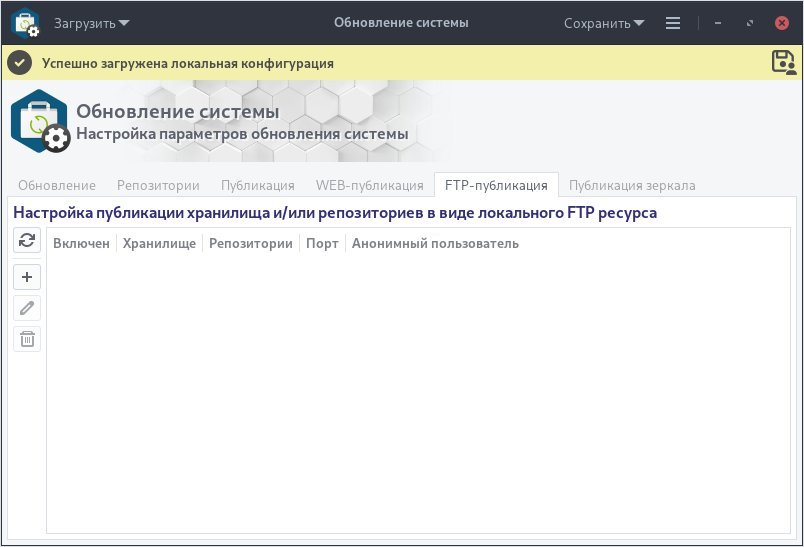804x547 pixels.
Task: Click the application icon in title bar
Action: pyautogui.click(x=25, y=23)
